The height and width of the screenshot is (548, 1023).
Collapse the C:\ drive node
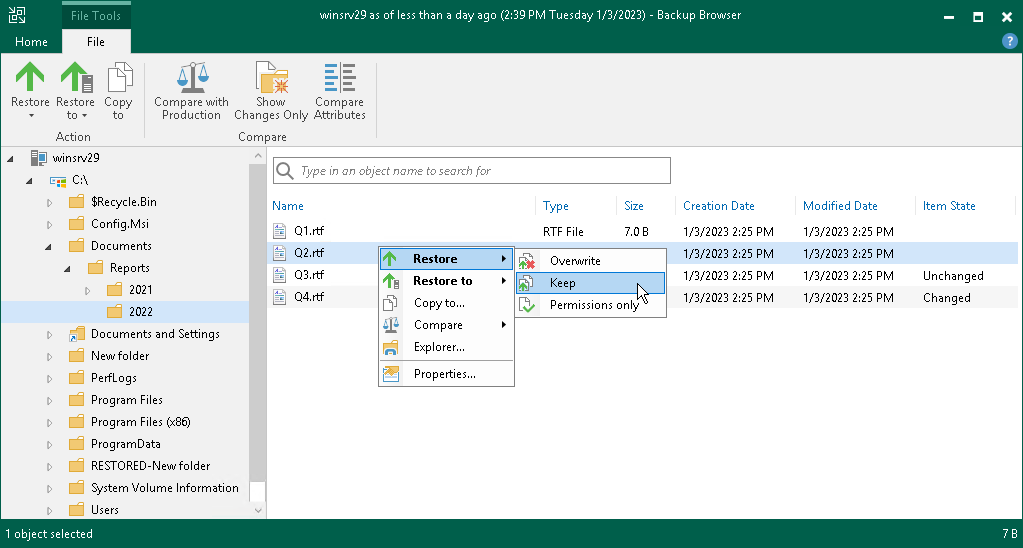[29, 181]
